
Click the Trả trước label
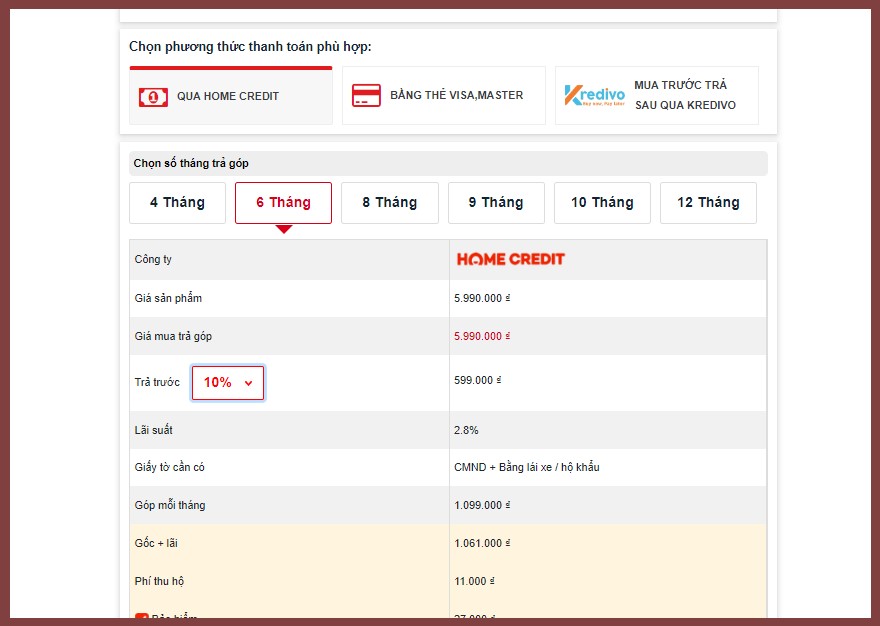[157, 382]
